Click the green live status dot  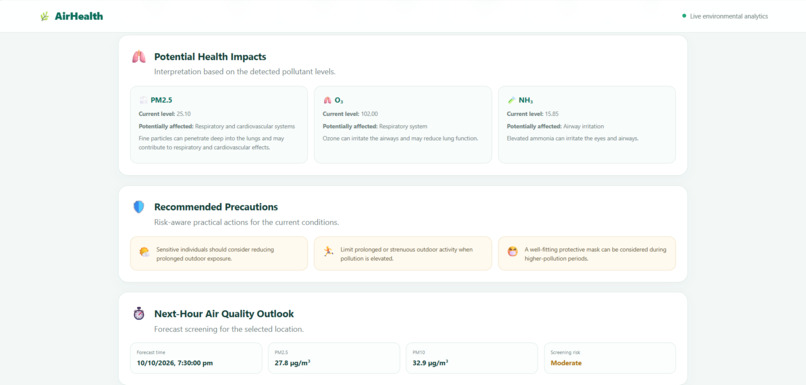[684, 16]
